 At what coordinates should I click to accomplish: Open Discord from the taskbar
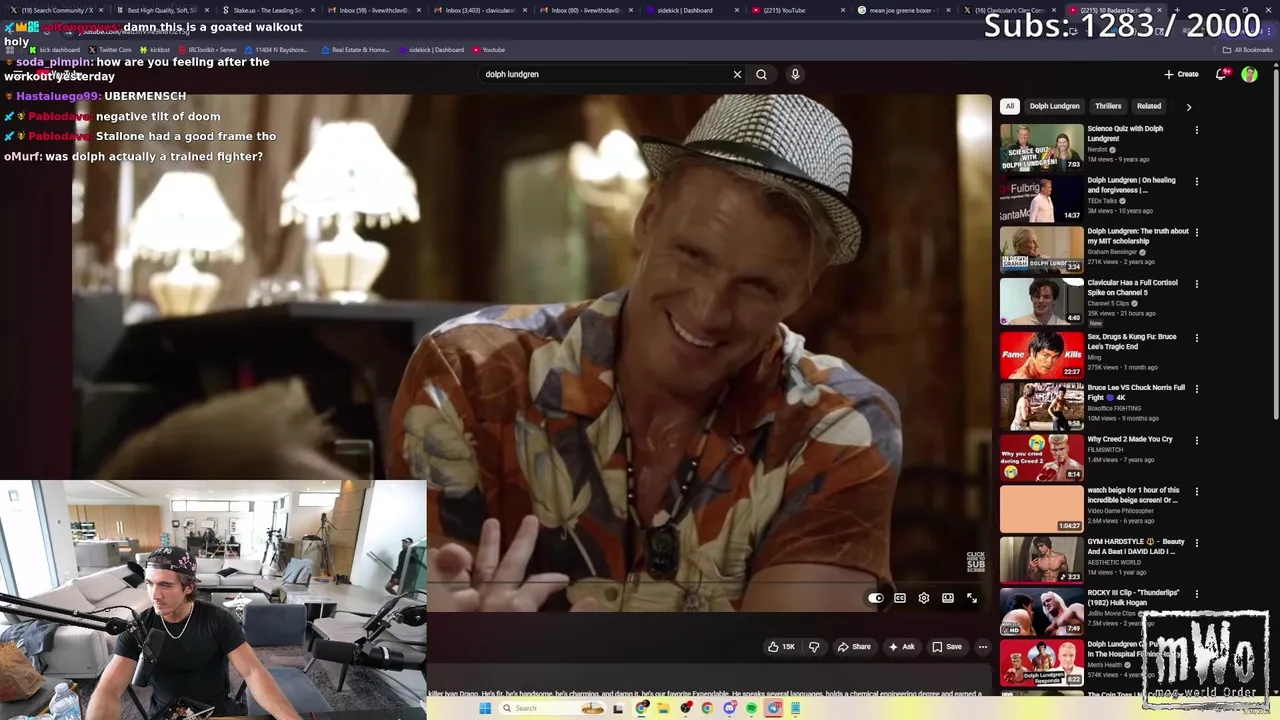pos(729,708)
